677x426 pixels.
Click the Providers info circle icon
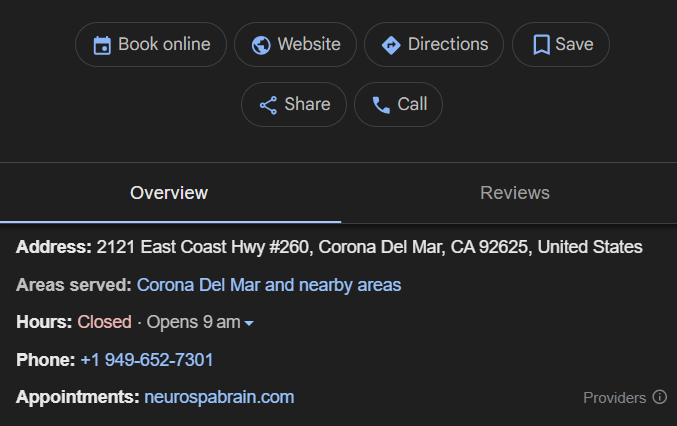coord(659,397)
